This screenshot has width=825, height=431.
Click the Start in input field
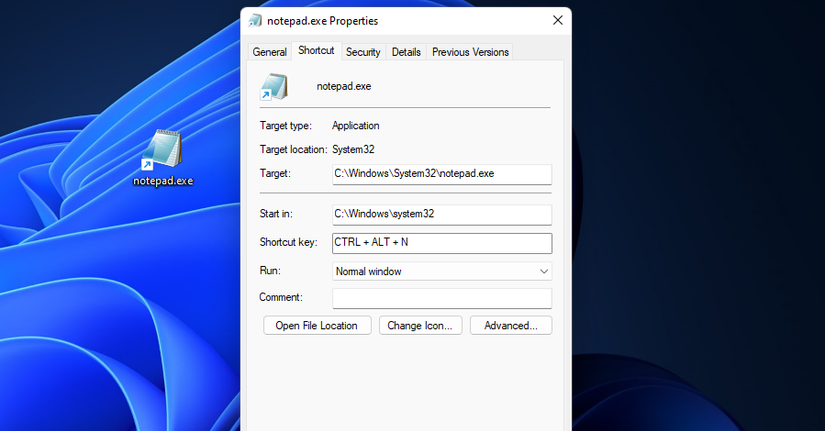pos(442,214)
